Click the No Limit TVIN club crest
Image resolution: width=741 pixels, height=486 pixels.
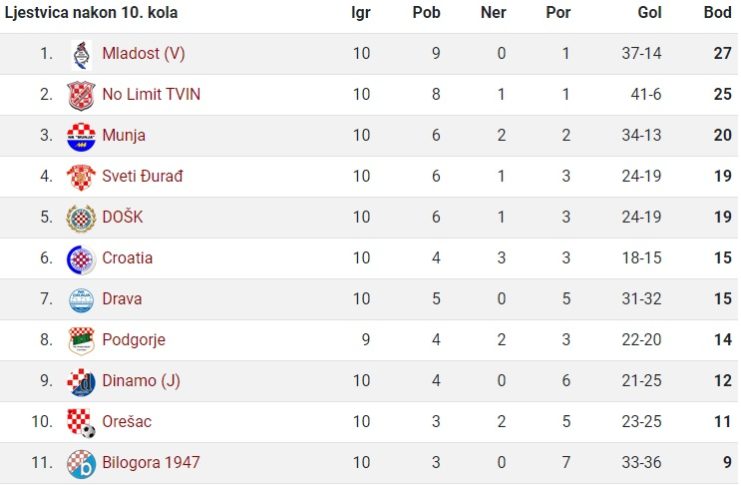[81, 95]
